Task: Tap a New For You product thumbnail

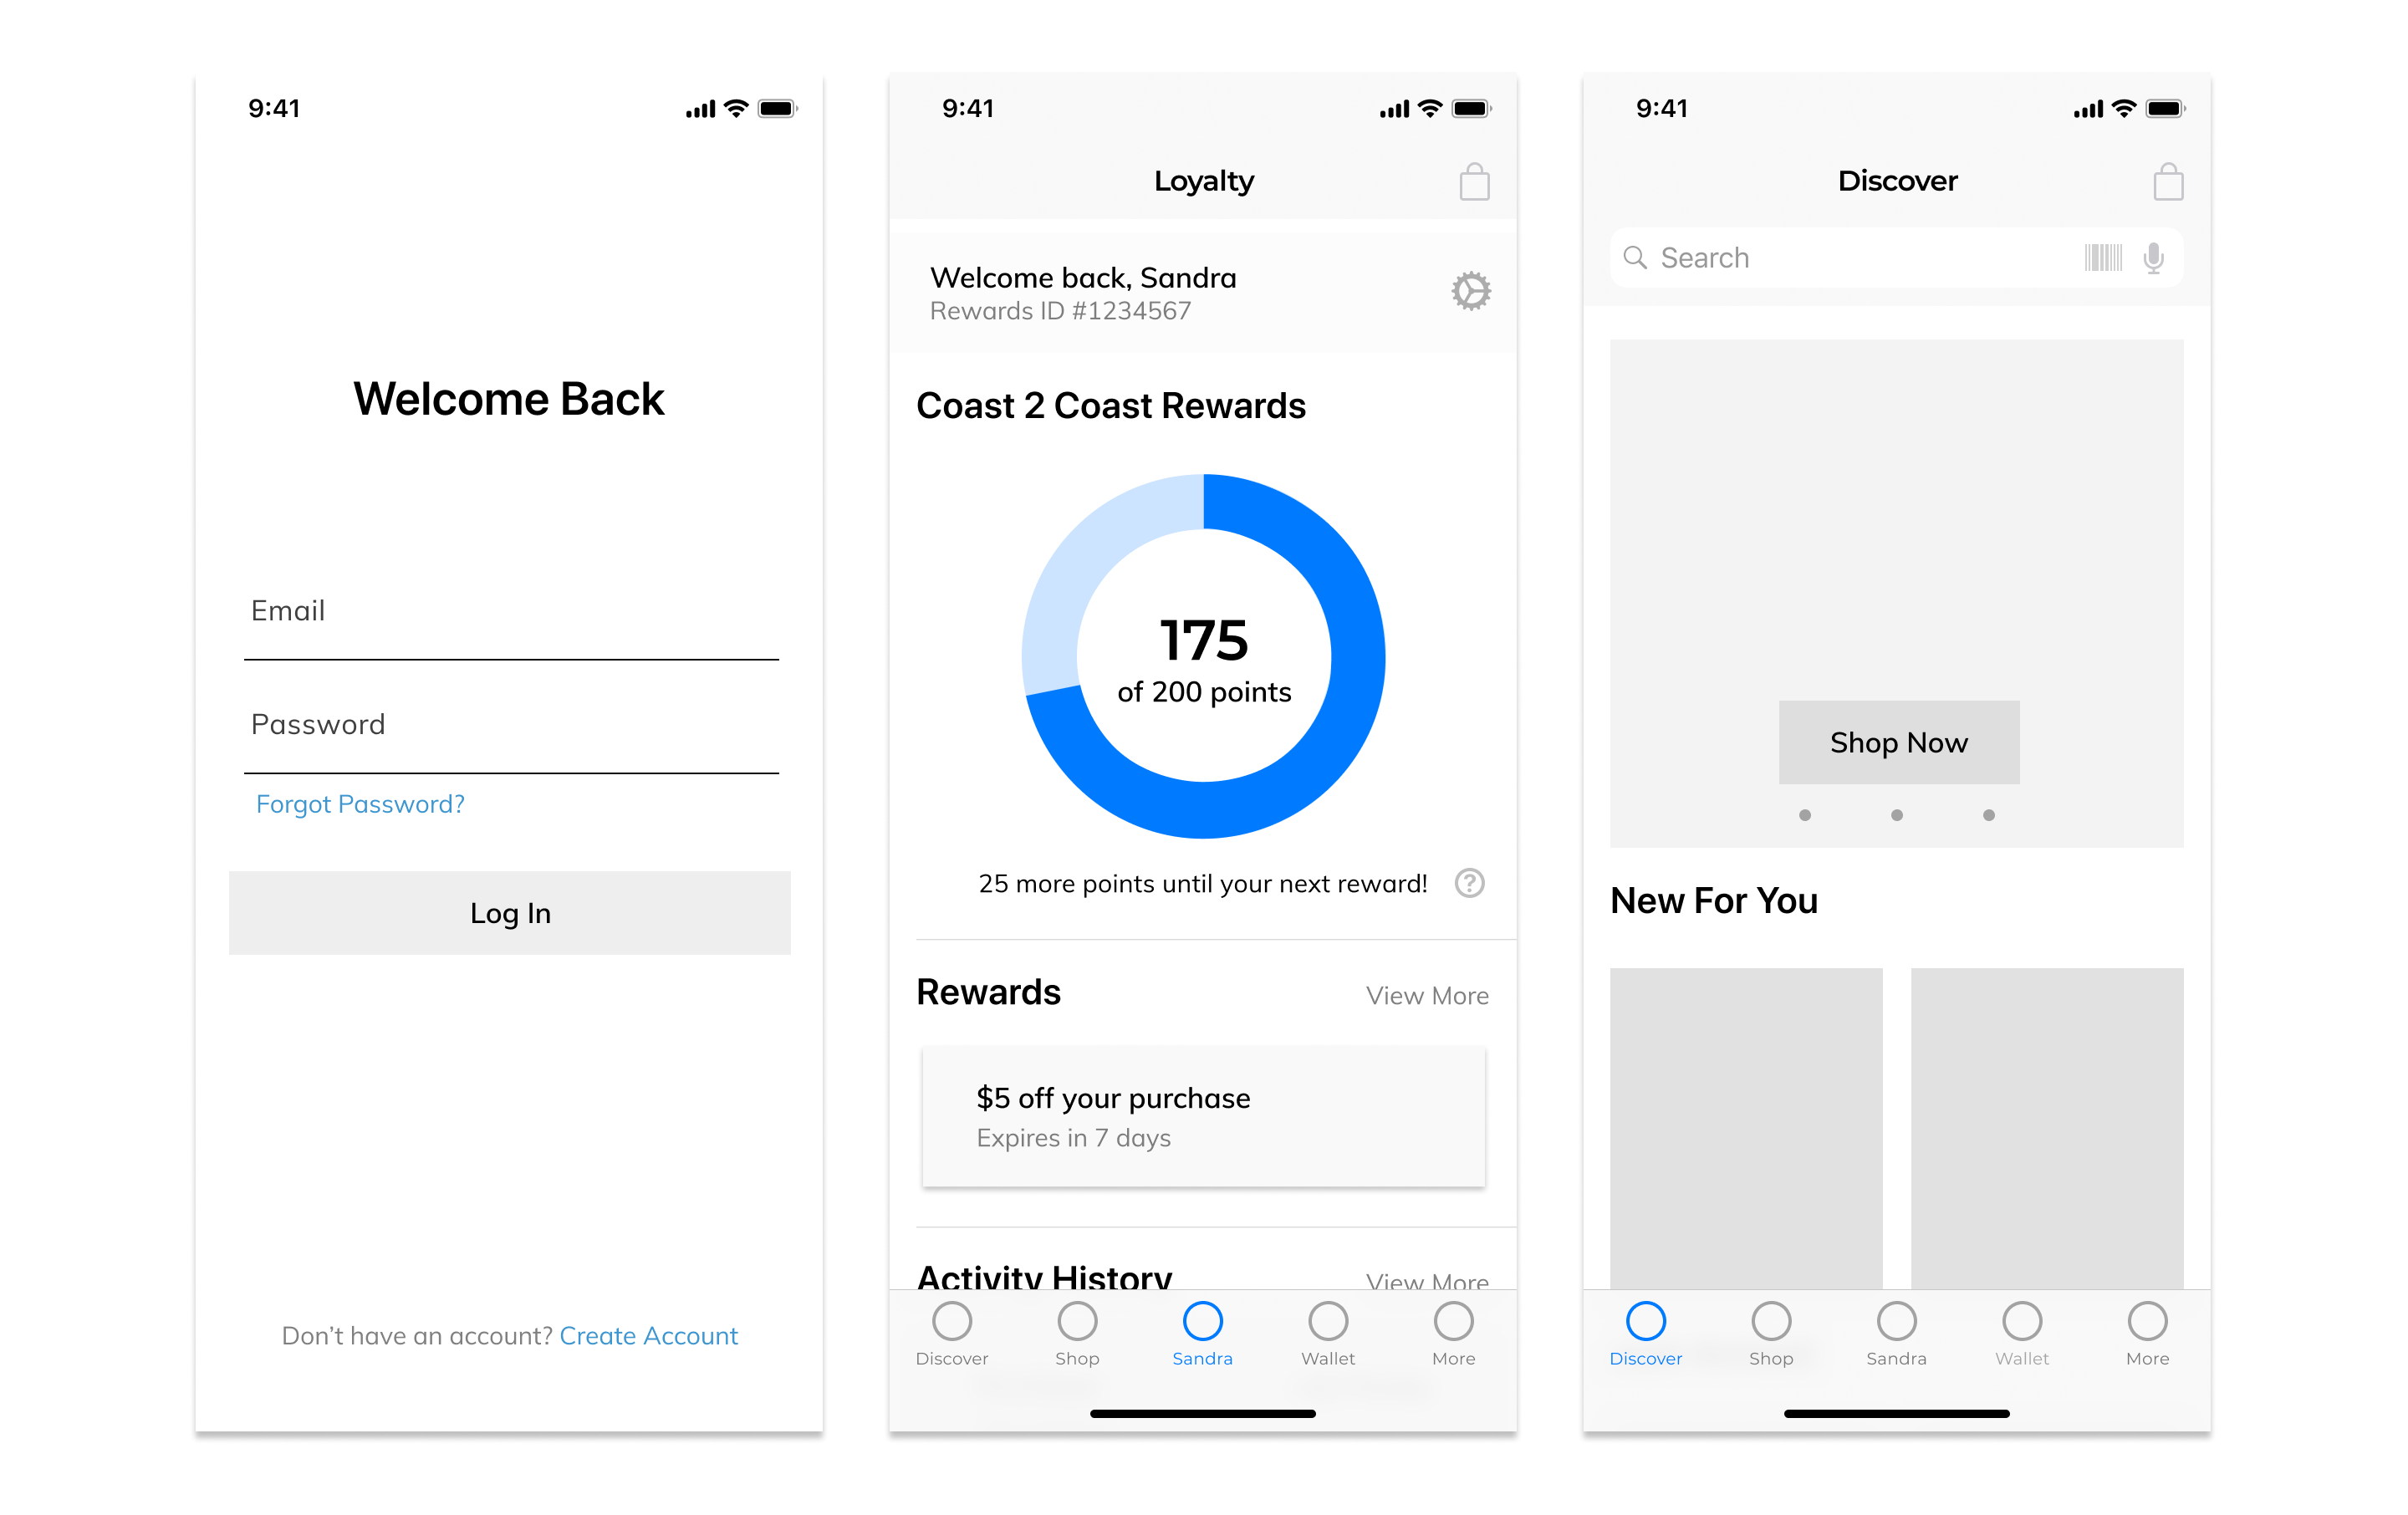Action: [x=1747, y=1135]
